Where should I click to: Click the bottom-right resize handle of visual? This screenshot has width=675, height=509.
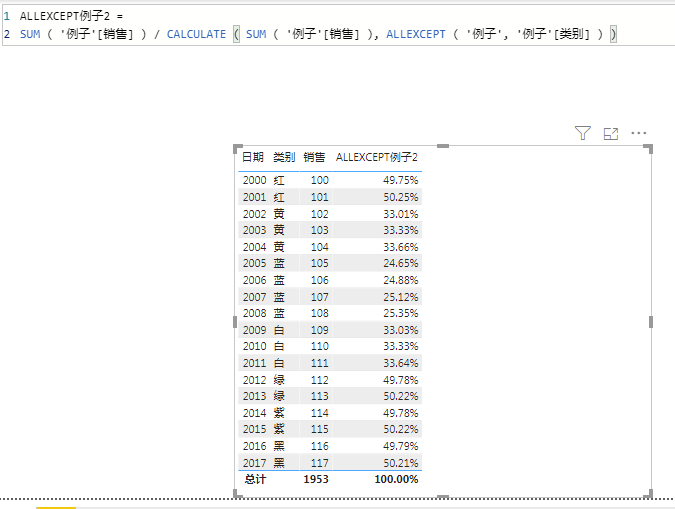click(649, 494)
